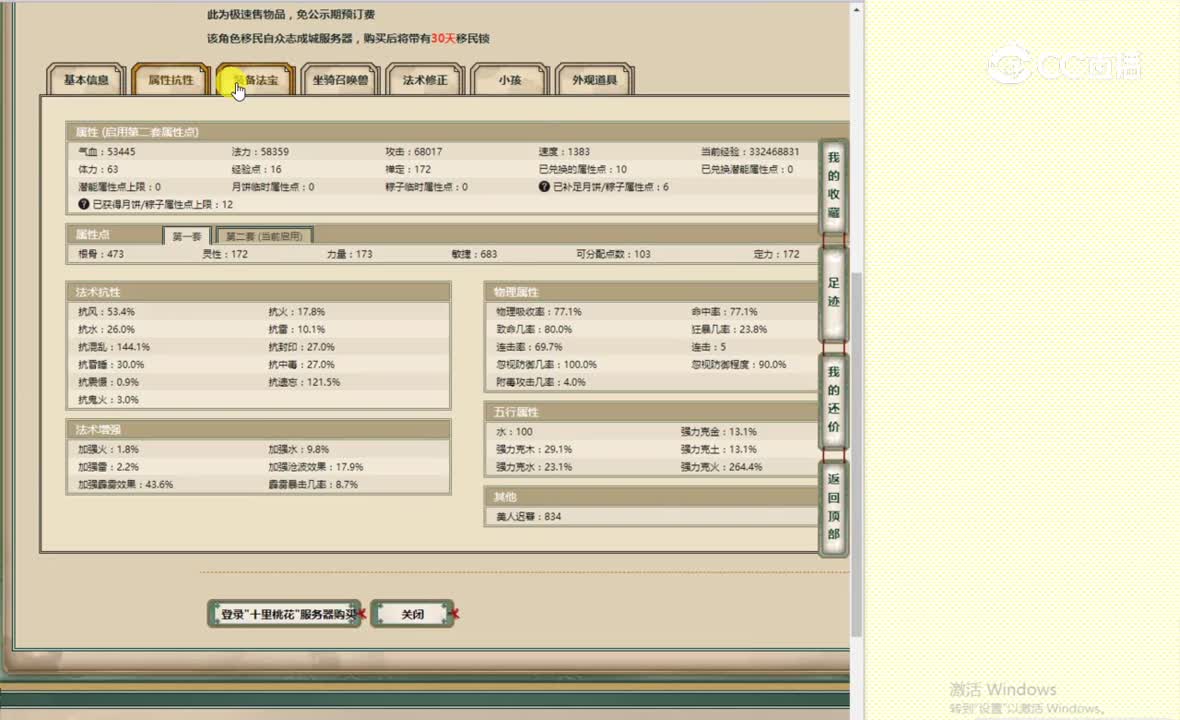Click 加强沧波效果：17.9% entry

point(315,466)
